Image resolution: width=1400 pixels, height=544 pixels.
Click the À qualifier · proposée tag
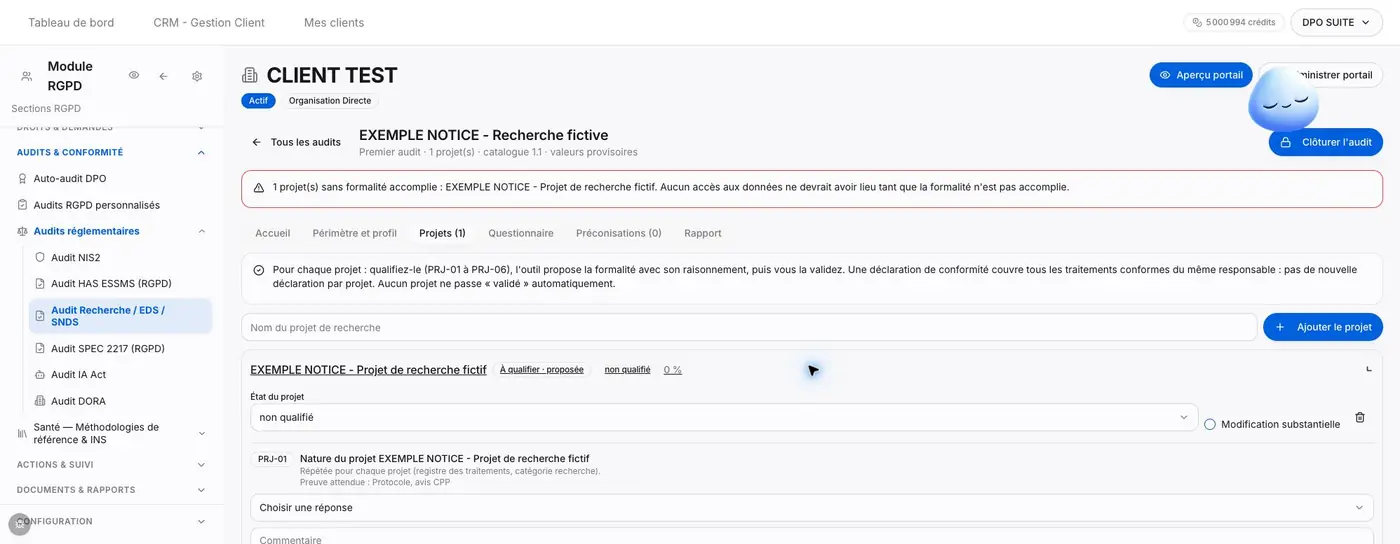point(542,370)
